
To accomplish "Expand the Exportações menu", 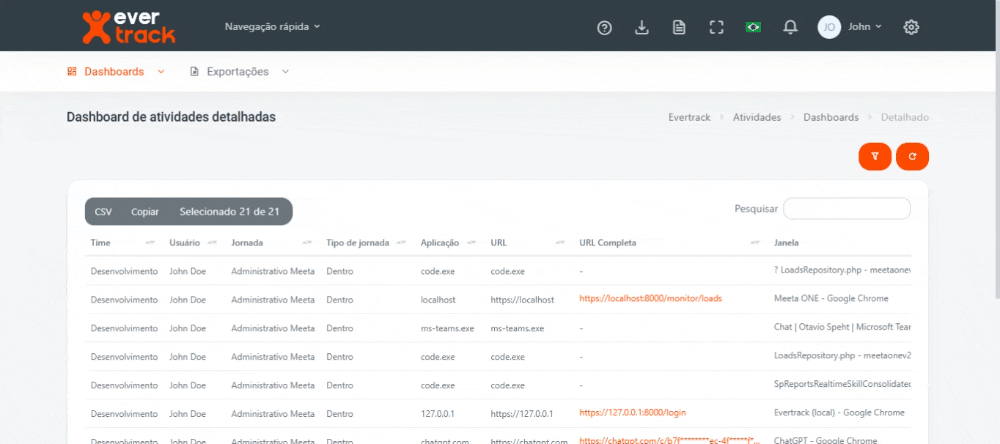I will [239, 72].
